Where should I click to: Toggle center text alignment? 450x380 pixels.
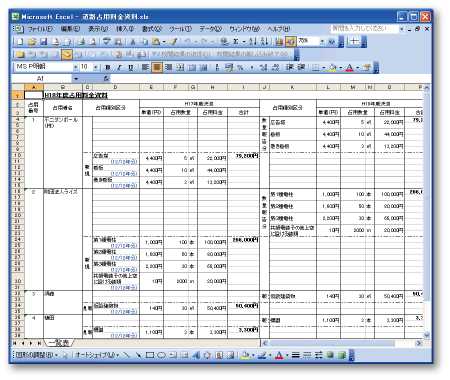pyautogui.click(x=157, y=68)
